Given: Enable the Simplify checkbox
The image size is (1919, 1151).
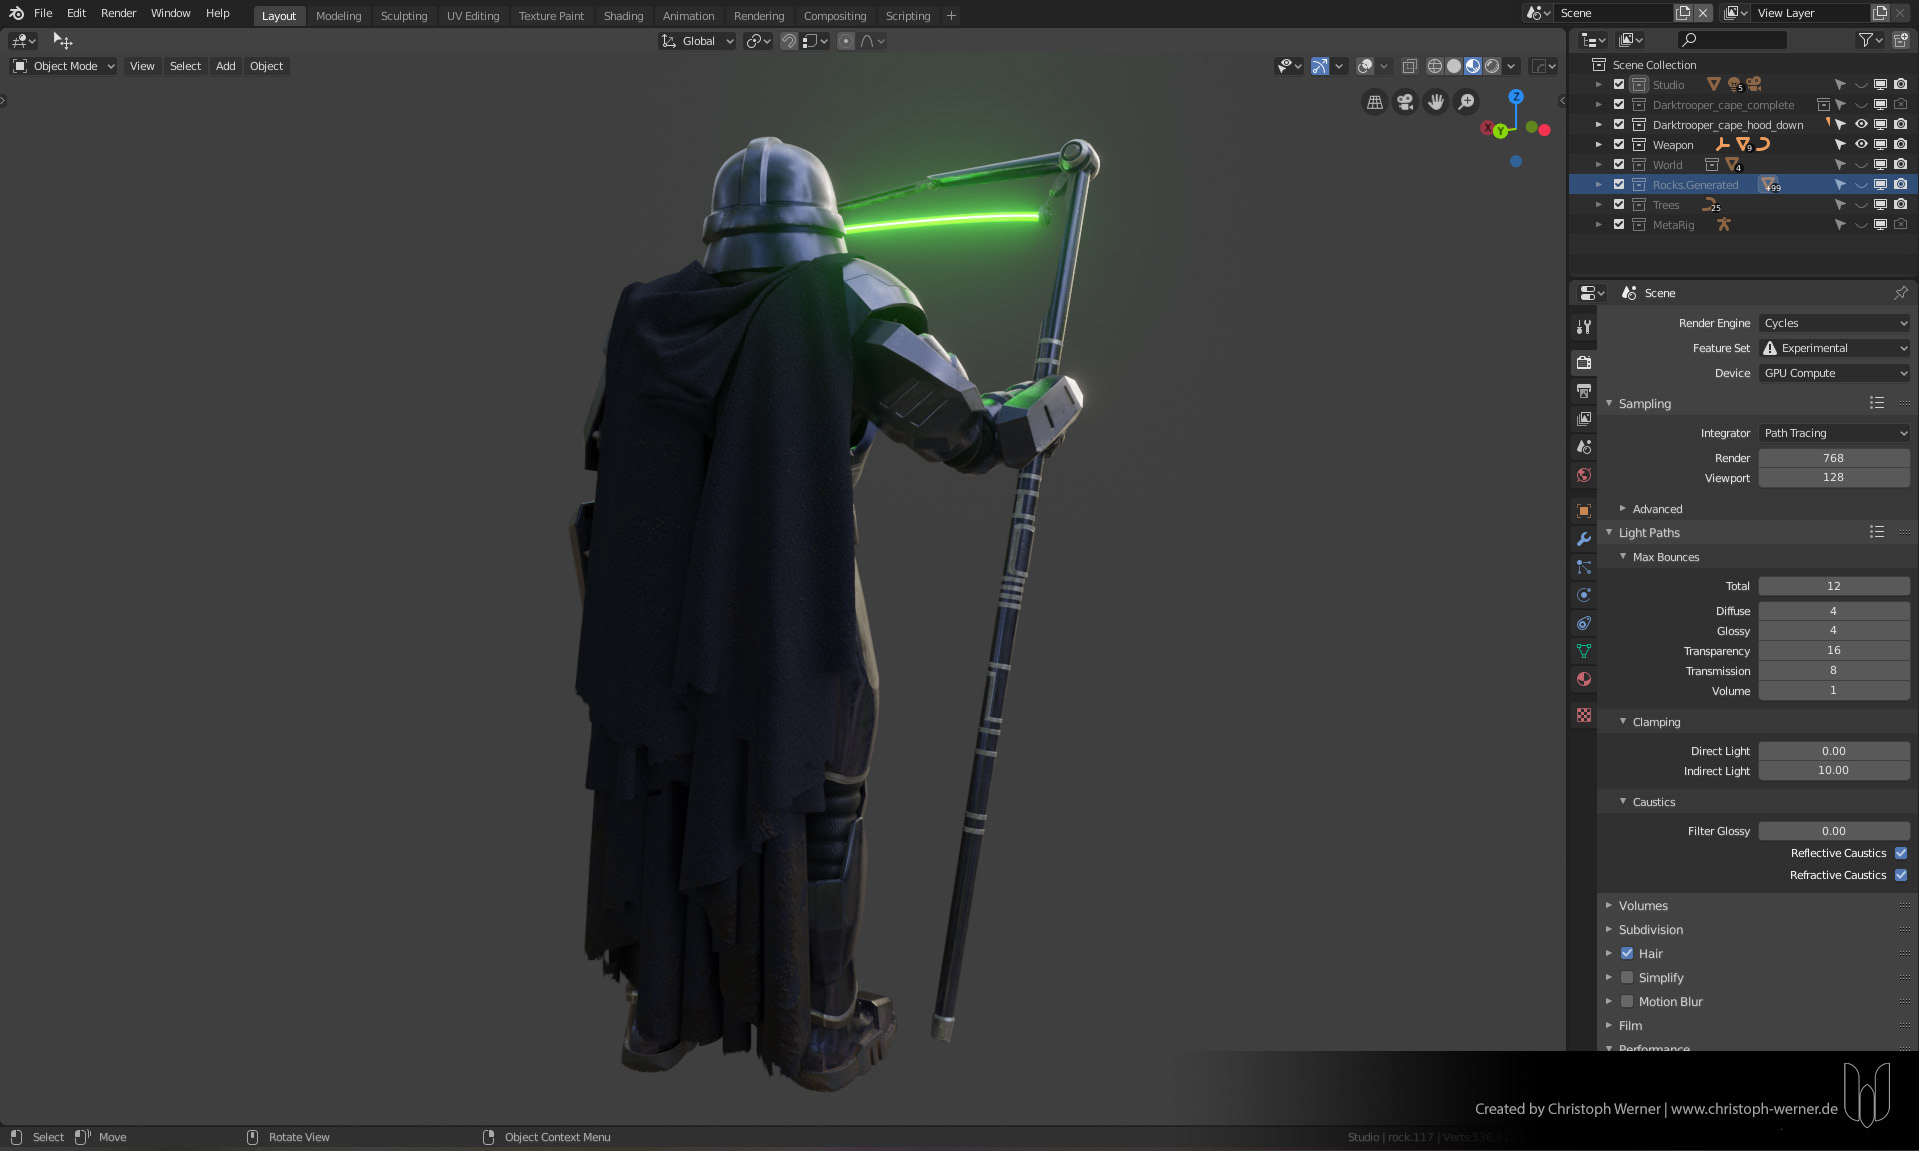Looking at the screenshot, I should pyautogui.click(x=1627, y=977).
